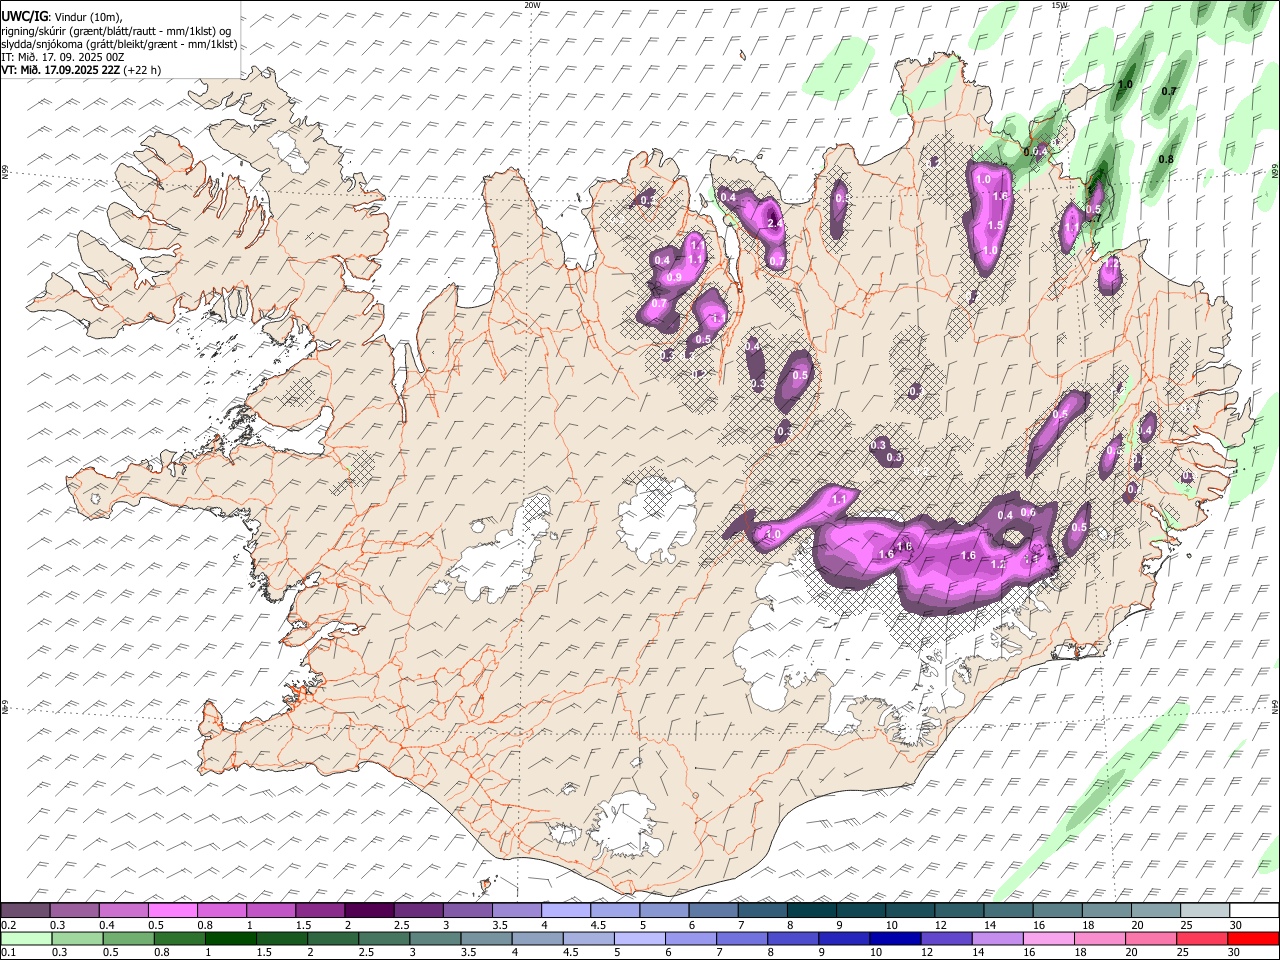Click the '3.5' label beneath the upper legend row
Screen dimensions: 1280x960
(x=500, y=924)
